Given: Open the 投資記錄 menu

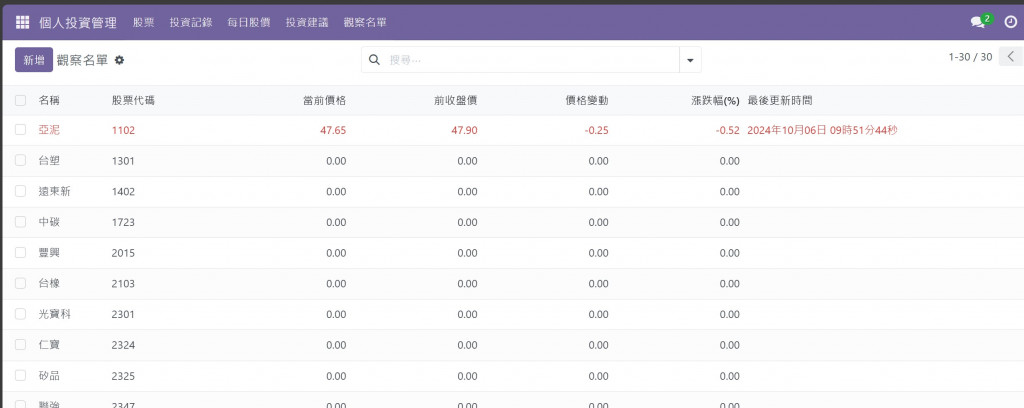Looking at the screenshot, I should point(191,22).
